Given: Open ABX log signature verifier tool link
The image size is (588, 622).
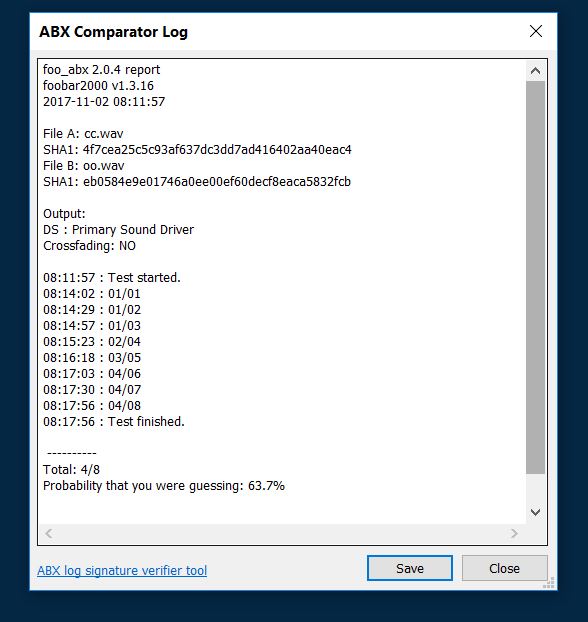Looking at the screenshot, I should point(122,570).
